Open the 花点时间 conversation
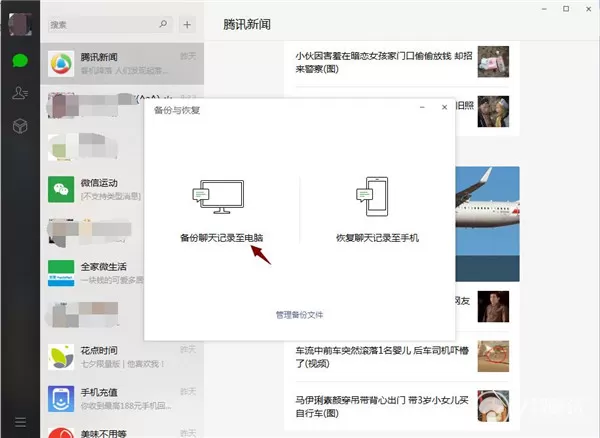Viewport: 600px width, 438px height. click(x=122, y=357)
